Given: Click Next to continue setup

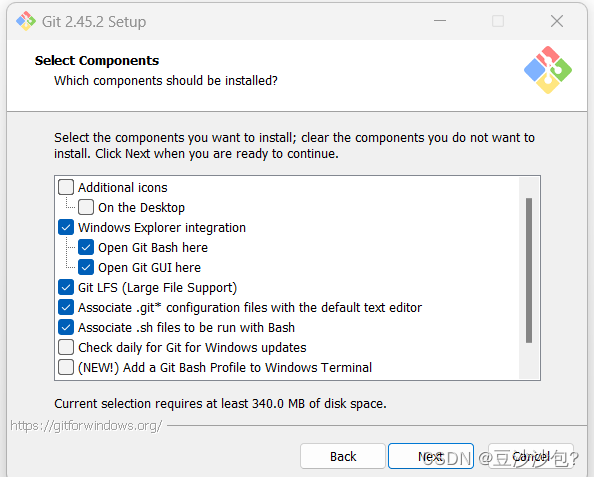Looking at the screenshot, I should (431, 456).
